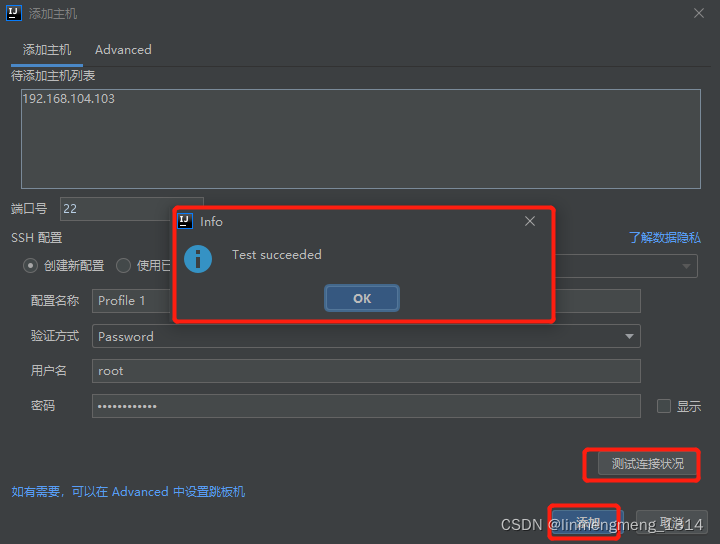This screenshot has height=544, width=720.
Task: Click the host list text area
Action: pos(361,139)
